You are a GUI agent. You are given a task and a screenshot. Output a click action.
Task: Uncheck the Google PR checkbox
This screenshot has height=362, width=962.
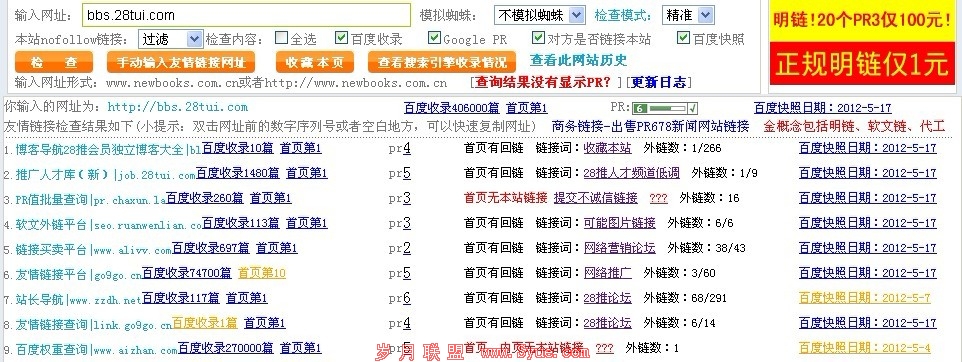[434, 38]
